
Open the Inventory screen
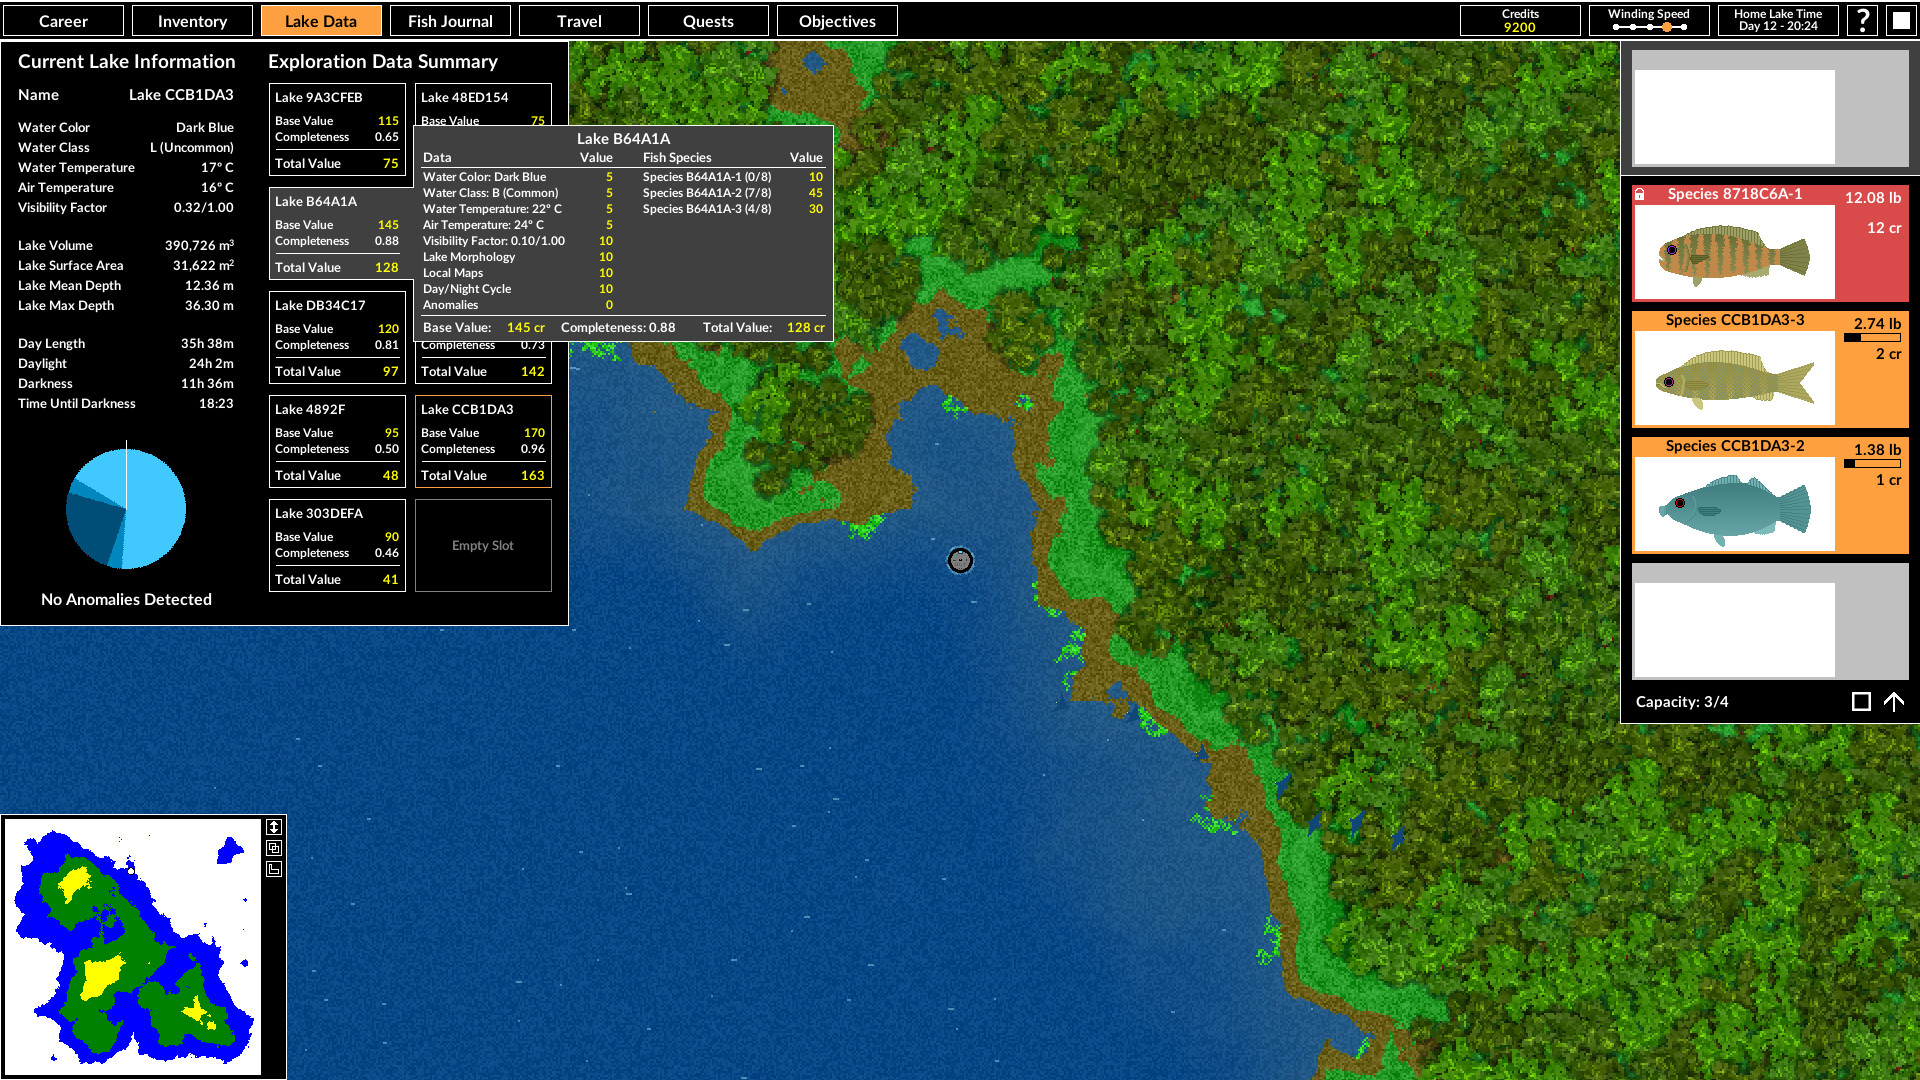[x=191, y=20]
